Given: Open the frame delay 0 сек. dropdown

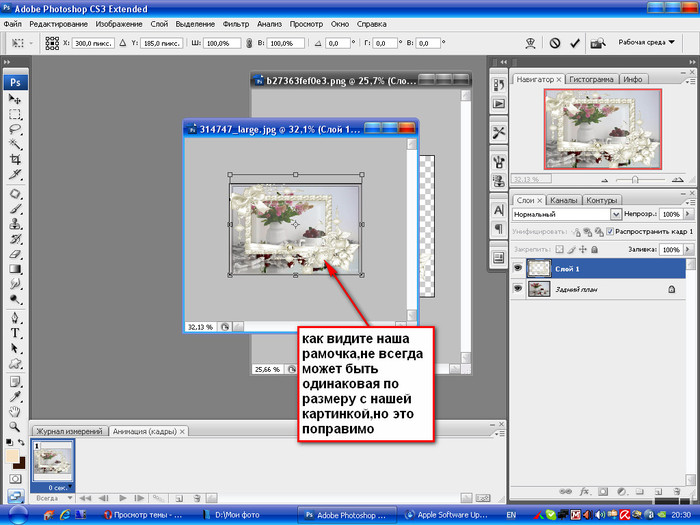Looking at the screenshot, I should pos(58,488).
